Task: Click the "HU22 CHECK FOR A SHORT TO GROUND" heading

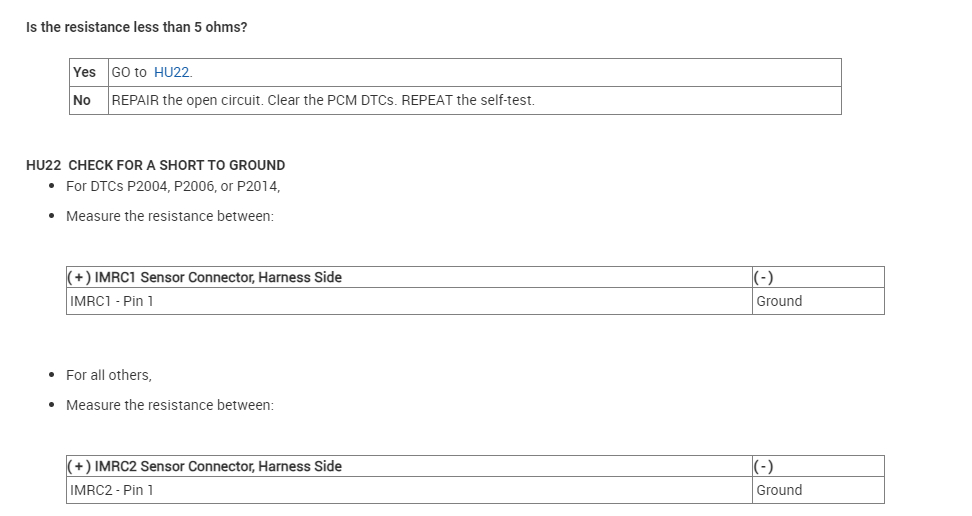Action: pos(156,165)
